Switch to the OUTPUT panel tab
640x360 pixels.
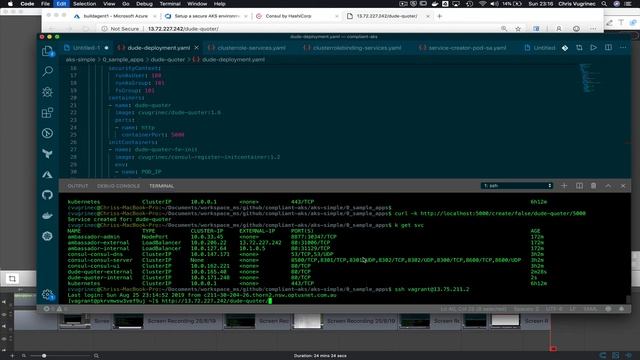(78, 186)
